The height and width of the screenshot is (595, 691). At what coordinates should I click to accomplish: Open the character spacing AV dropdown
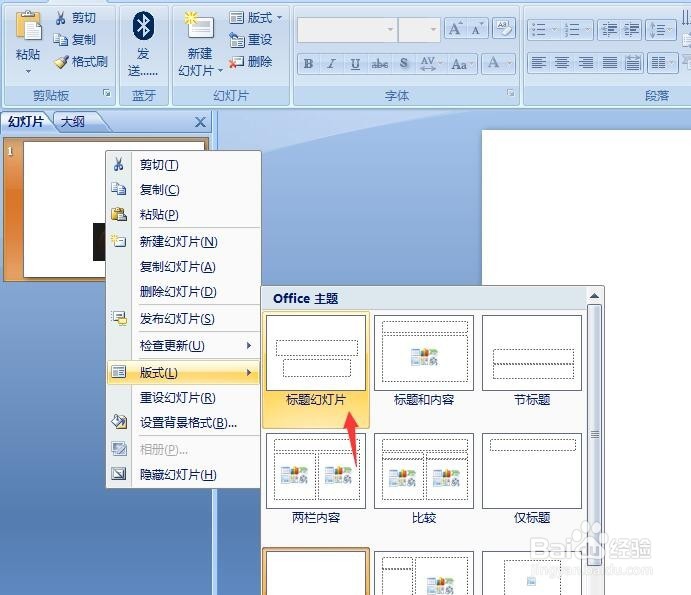click(431, 64)
